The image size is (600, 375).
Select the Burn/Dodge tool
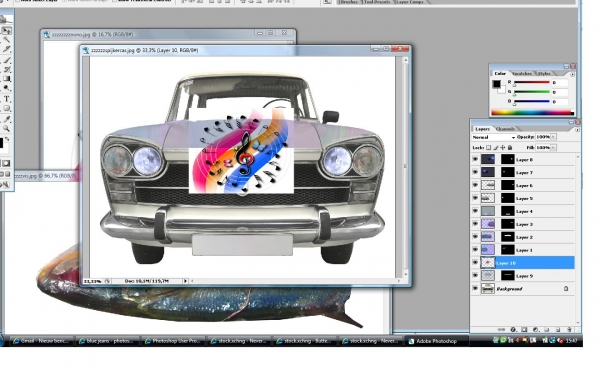(7, 88)
